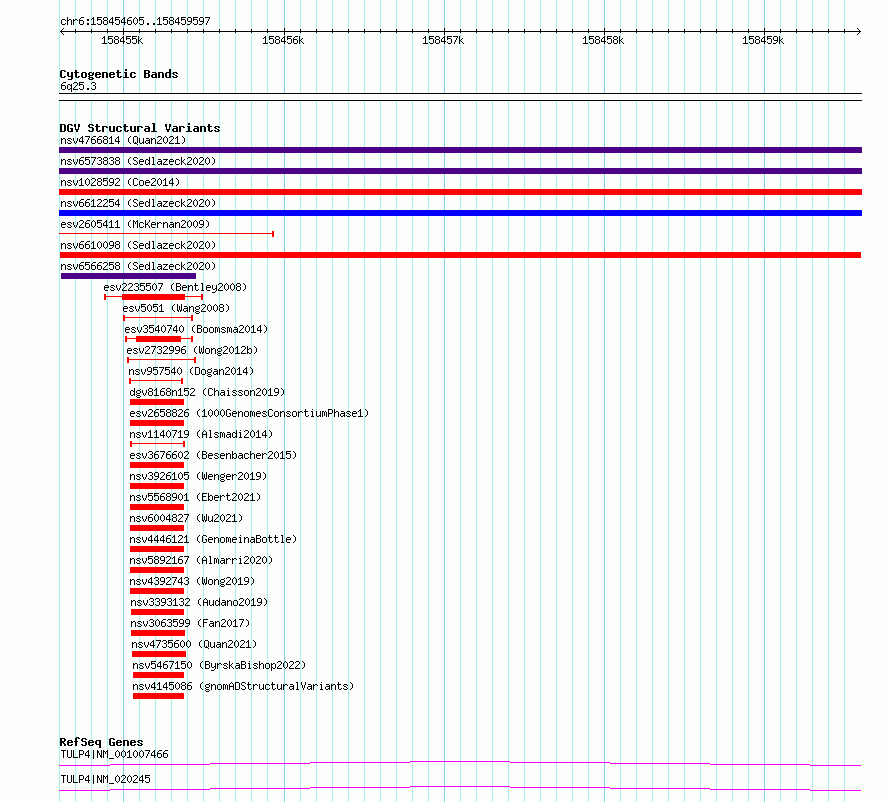Select nsv4392743 (Wong2019) label
Image resolution: width=890 pixels, height=802 pixels.
[192, 581]
